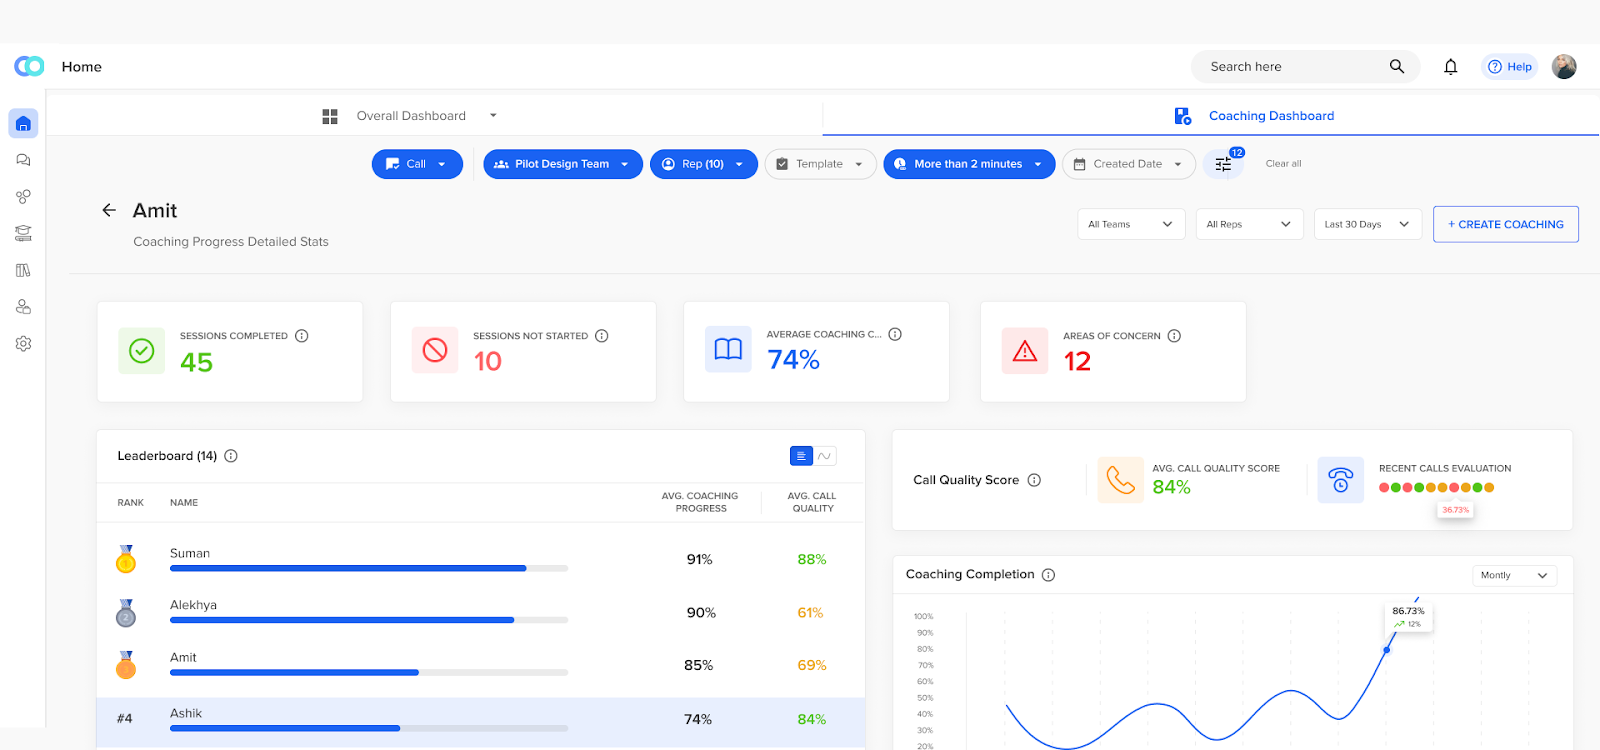Image resolution: width=1600 pixels, height=750 pixels.
Task: Open the graduation cap learning sidebar icon
Action: (23, 233)
